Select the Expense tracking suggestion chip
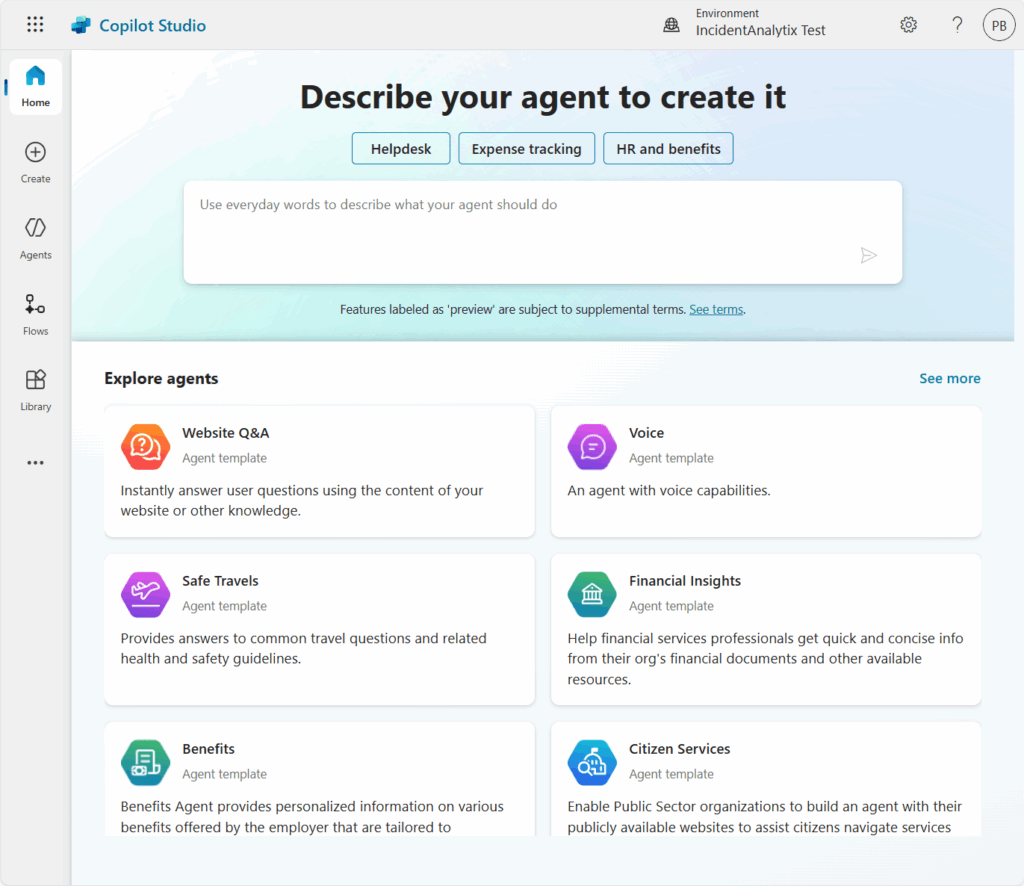 [x=526, y=149]
